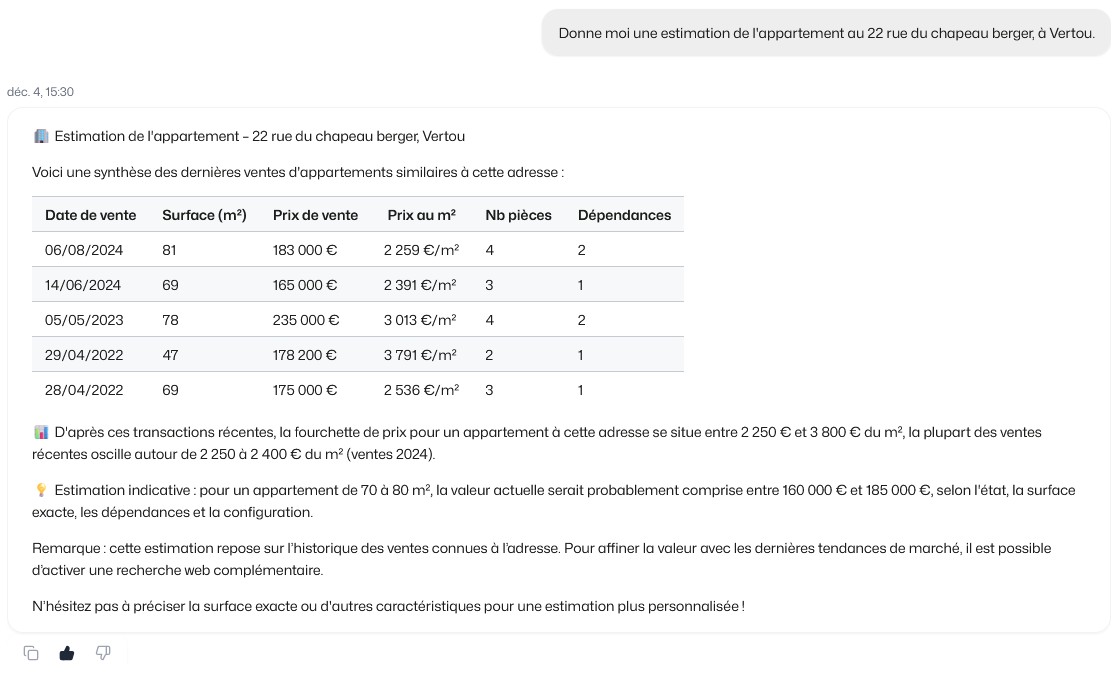The width and height of the screenshot is (1118, 679).
Task: Click the thumbs up feedback icon
Action: 67,653
